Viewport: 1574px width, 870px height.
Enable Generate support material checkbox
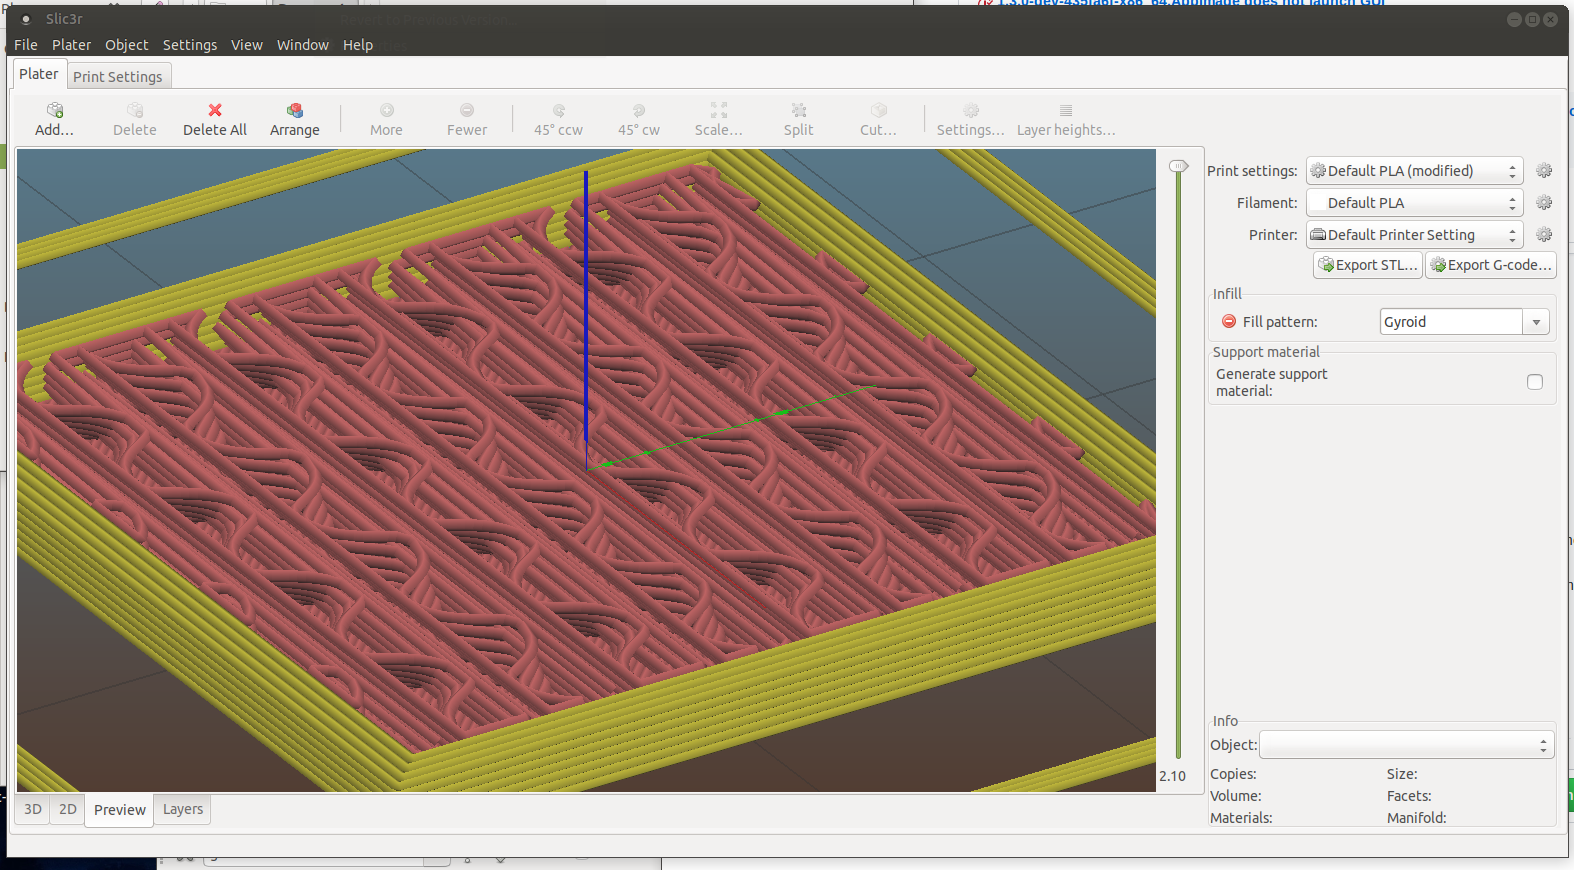[1535, 382]
